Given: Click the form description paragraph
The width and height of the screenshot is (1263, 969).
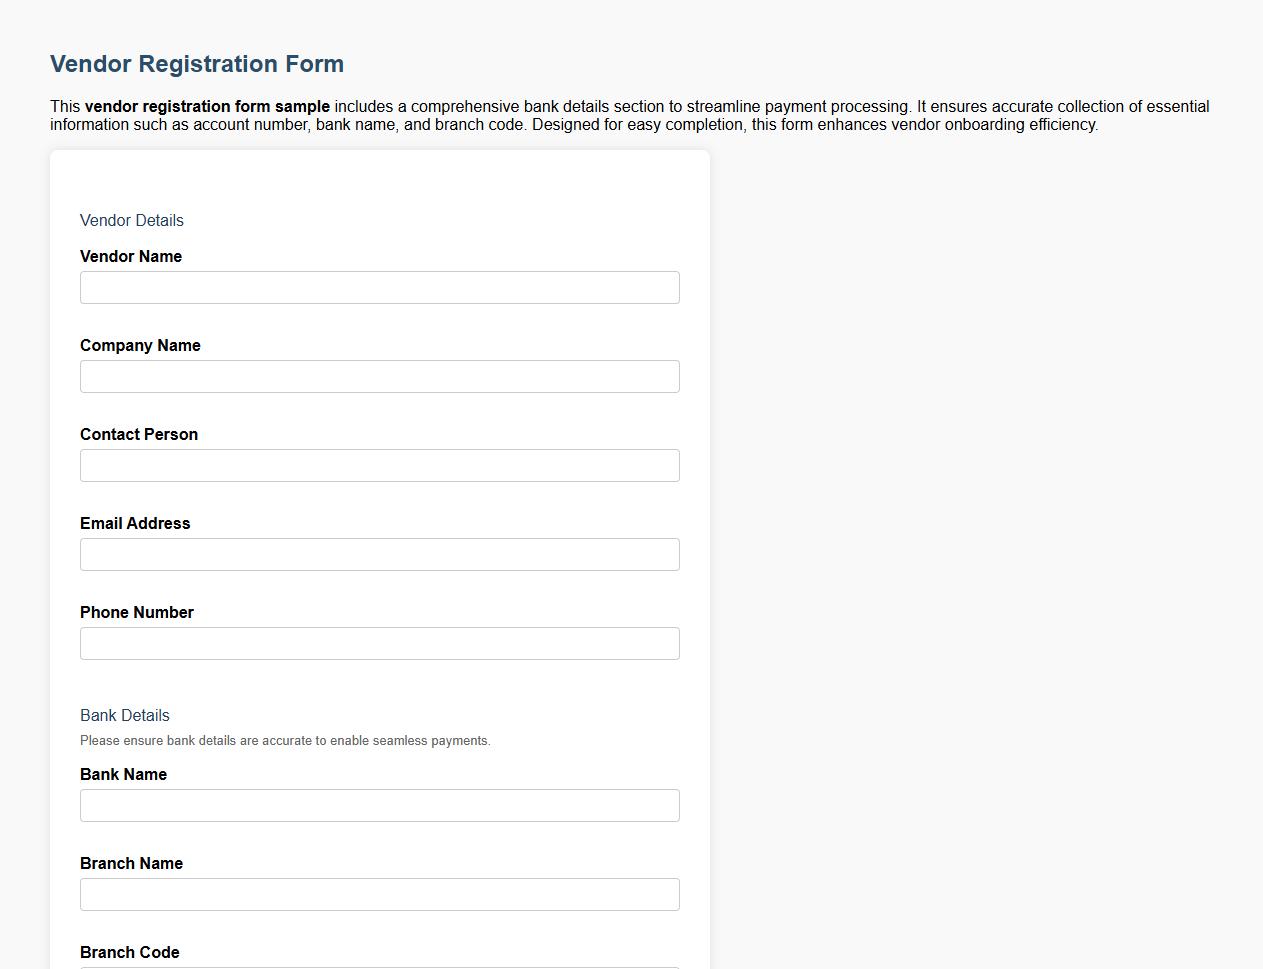Looking at the screenshot, I should [x=629, y=115].
